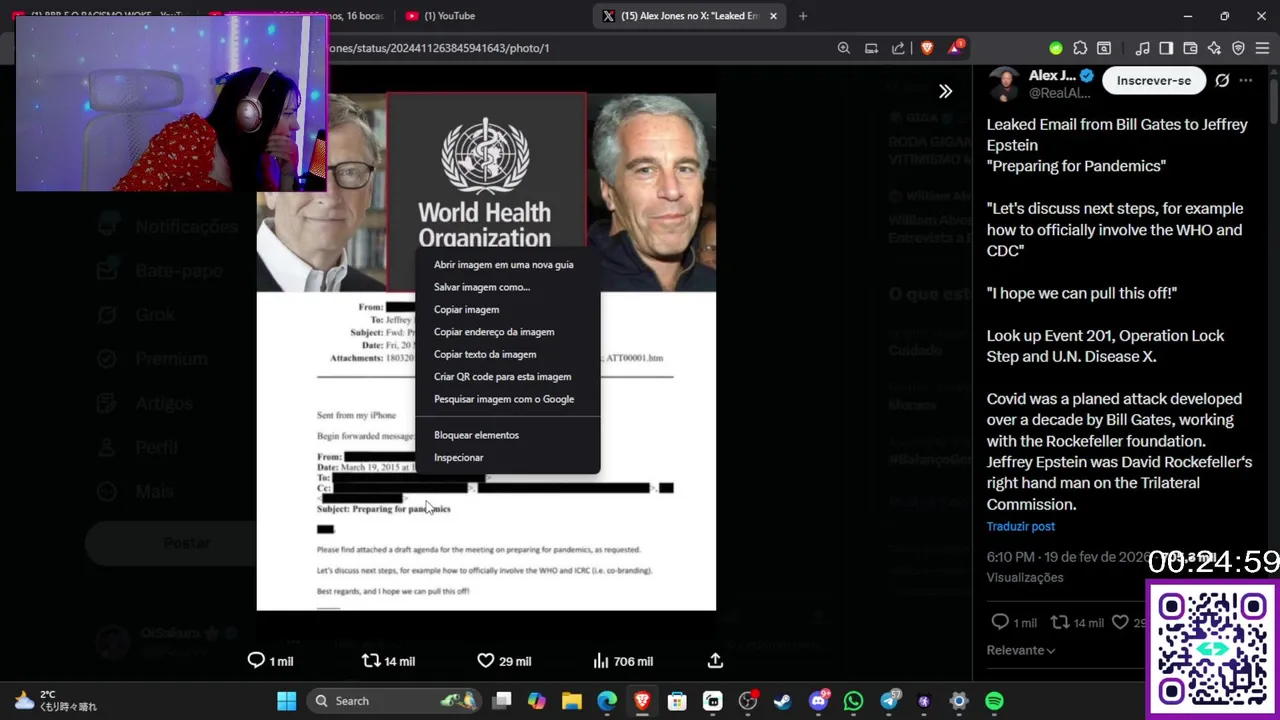
Task: Click the weather widget showing 2°C
Action: (55, 701)
